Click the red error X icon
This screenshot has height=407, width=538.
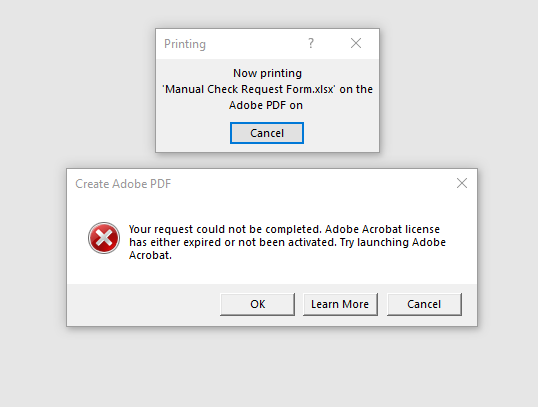(104, 238)
